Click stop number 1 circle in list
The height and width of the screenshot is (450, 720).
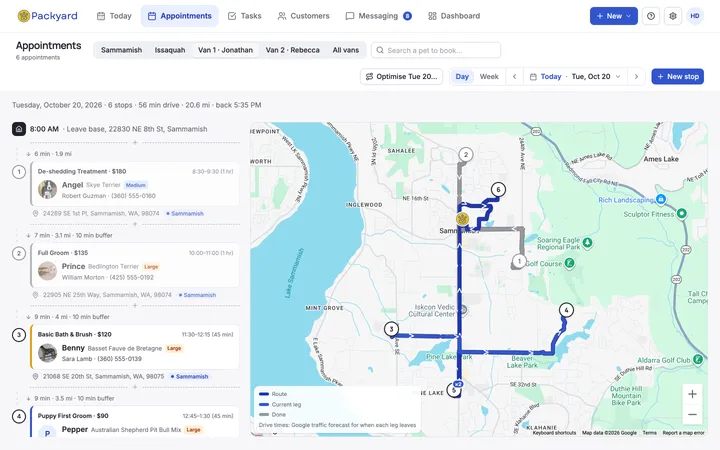tap(19, 172)
